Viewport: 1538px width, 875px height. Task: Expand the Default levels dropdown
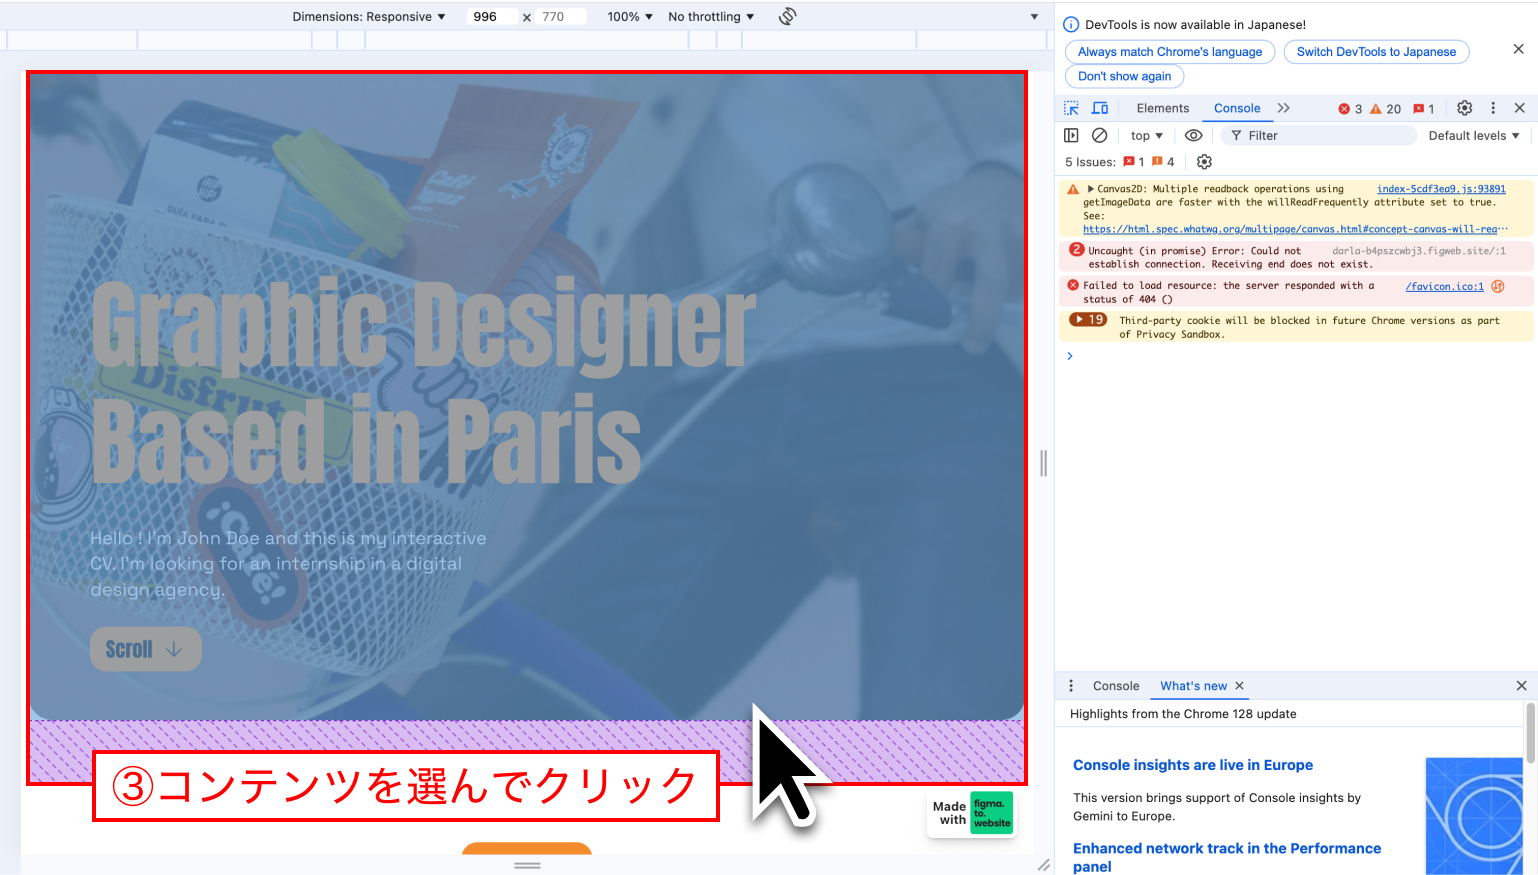tap(1473, 136)
